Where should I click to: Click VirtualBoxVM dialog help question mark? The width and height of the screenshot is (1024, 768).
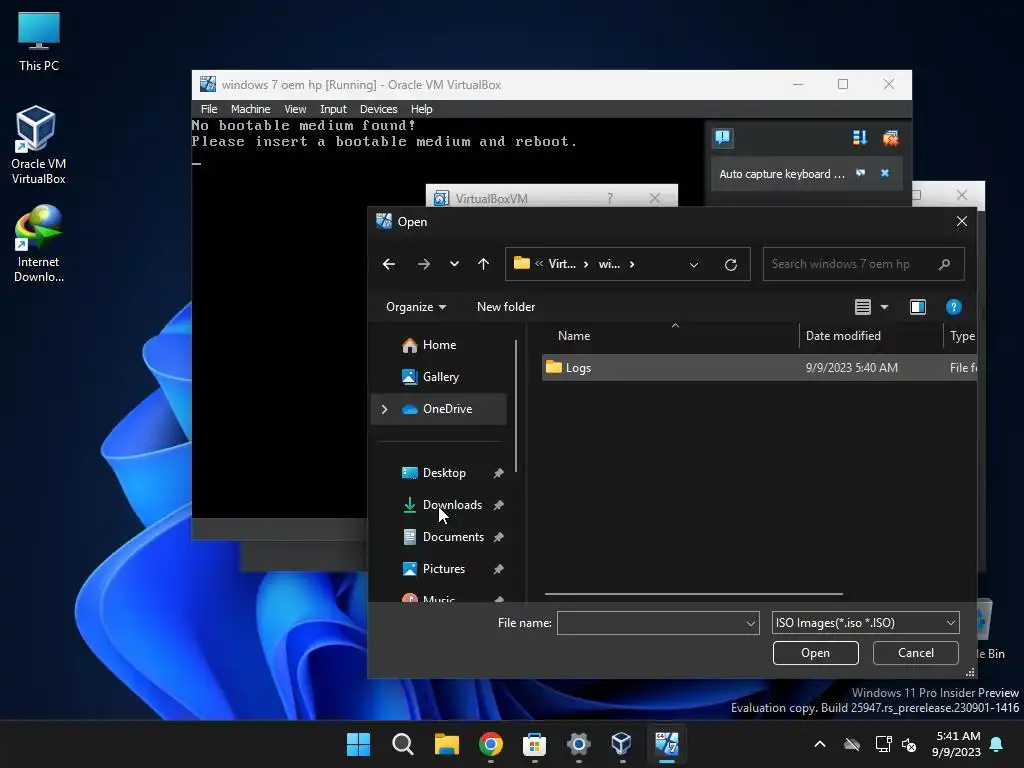point(610,199)
